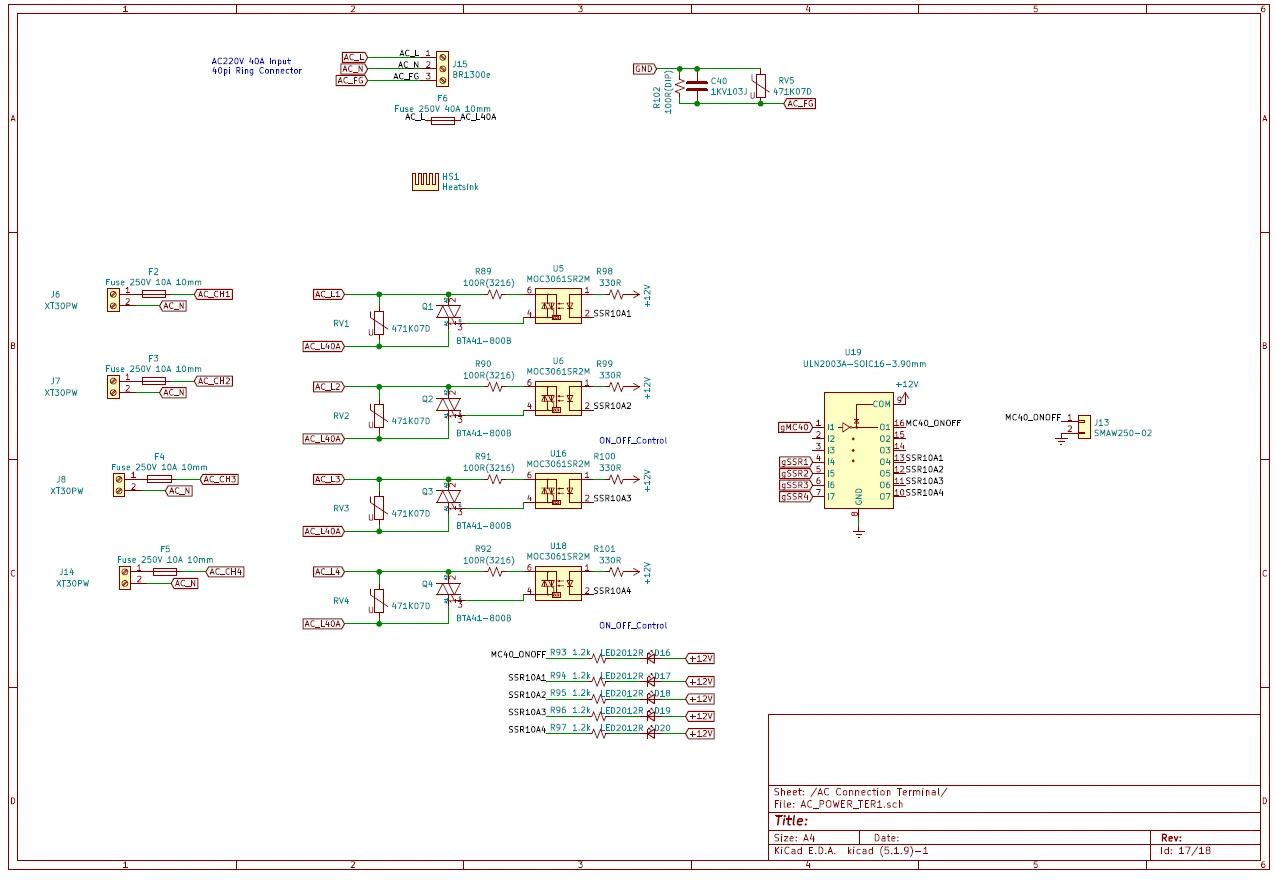Select the Q1 triac symbol
The height and width of the screenshot is (880, 1276).
449,311
